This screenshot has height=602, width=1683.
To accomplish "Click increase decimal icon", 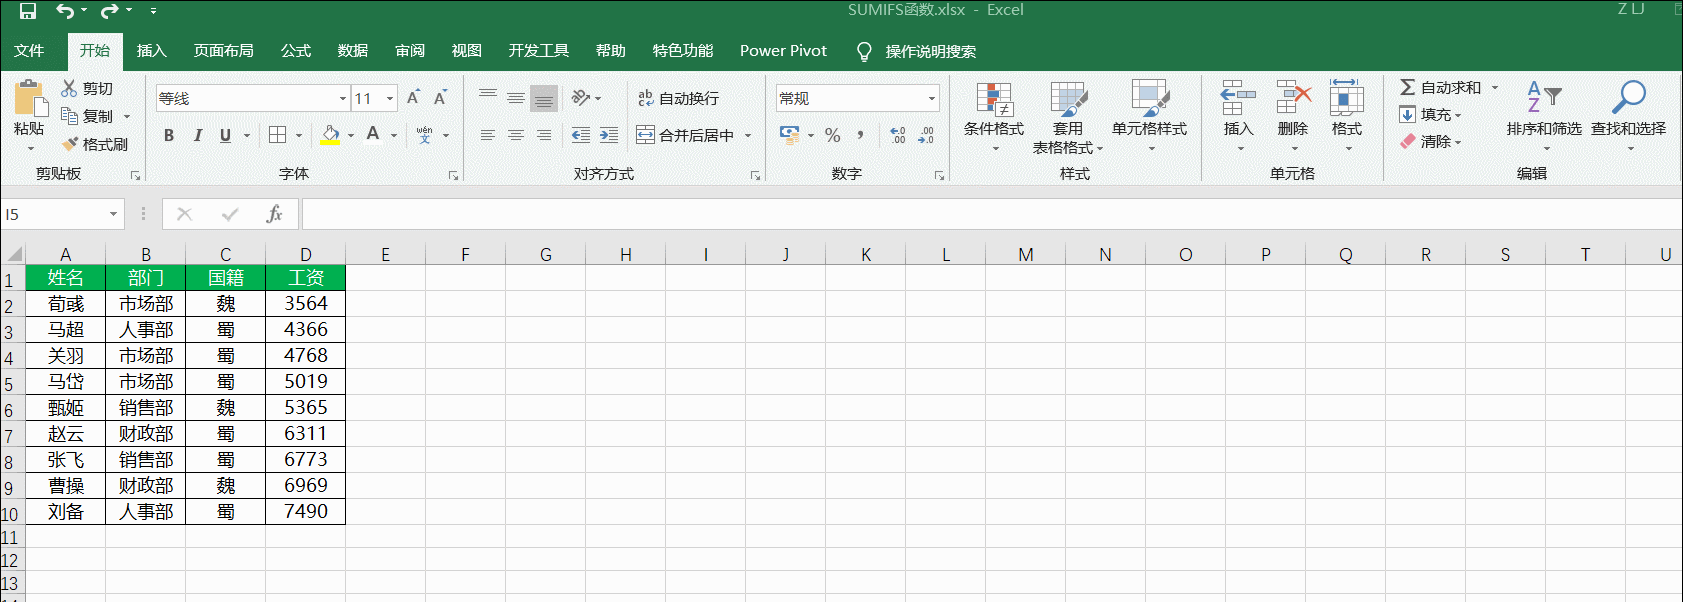I will [x=897, y=135].
